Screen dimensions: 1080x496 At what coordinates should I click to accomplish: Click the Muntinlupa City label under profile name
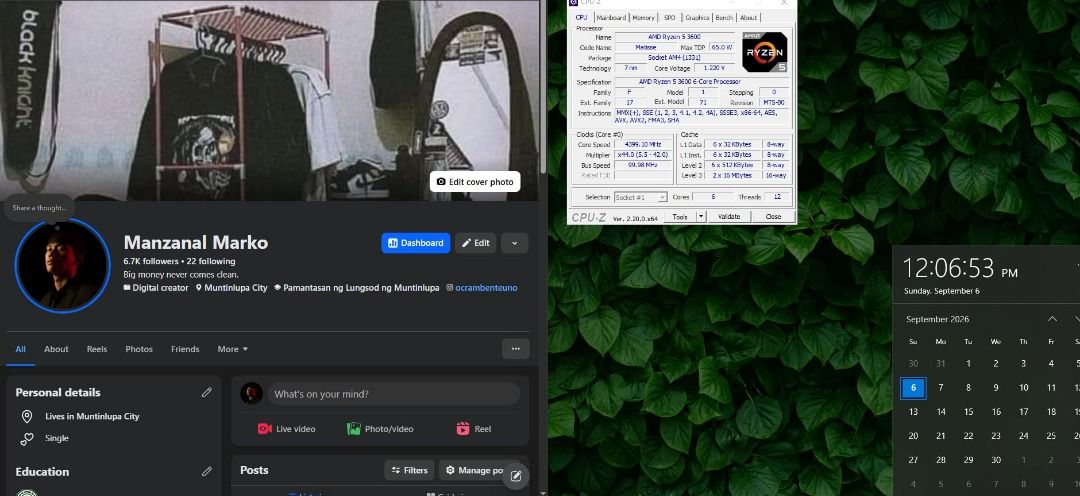point(236,288)
